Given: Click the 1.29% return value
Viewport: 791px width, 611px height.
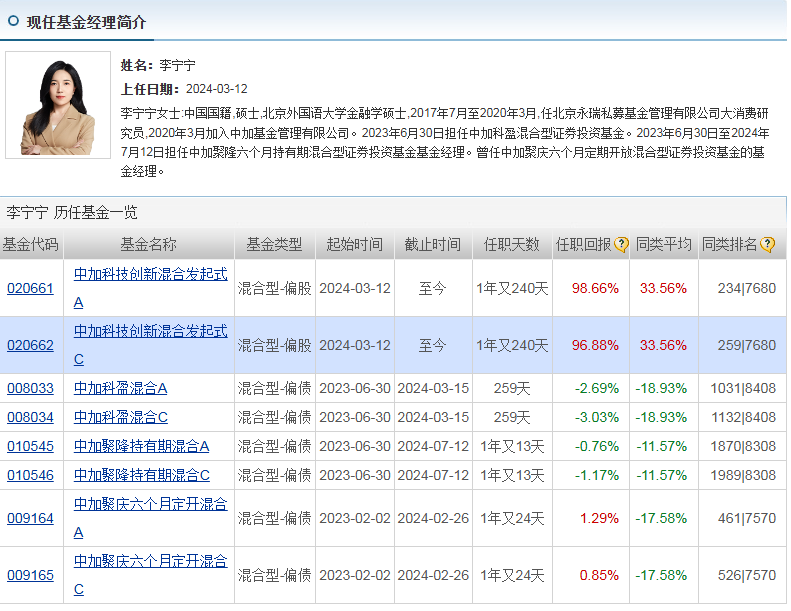Looking at the screenshot, I should point(599,518).
